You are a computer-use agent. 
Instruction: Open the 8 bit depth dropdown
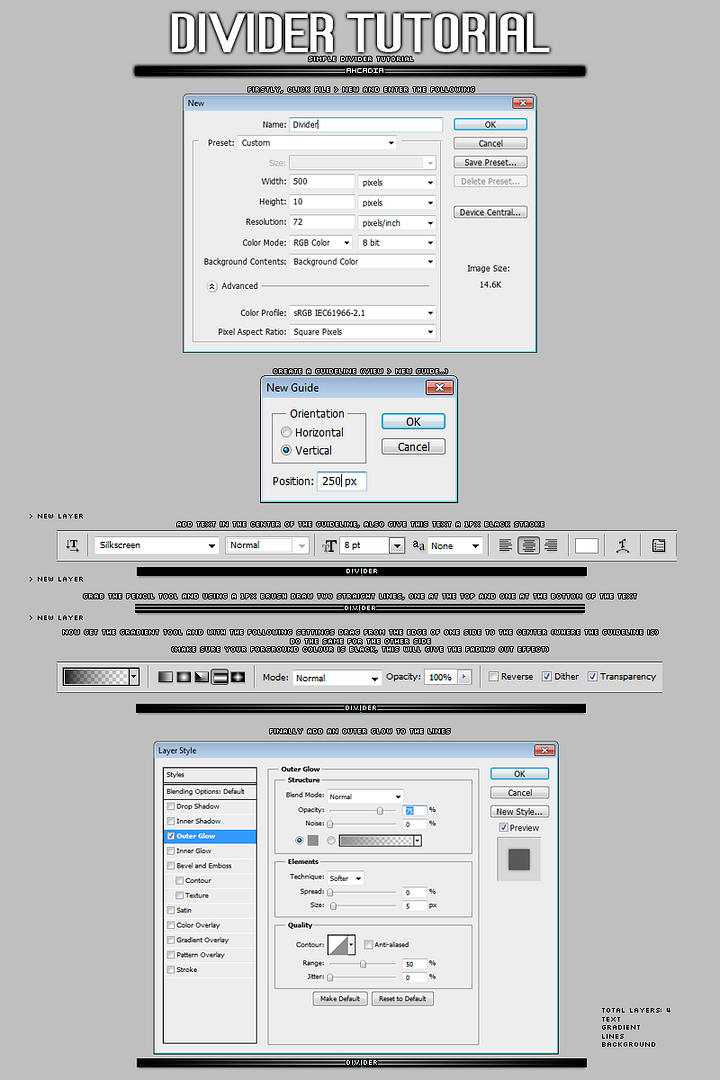[397, 243]
